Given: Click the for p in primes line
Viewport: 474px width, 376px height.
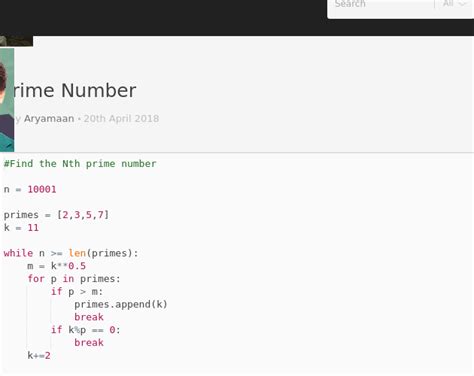Looking at the screenshot, I should coord(74,279).
